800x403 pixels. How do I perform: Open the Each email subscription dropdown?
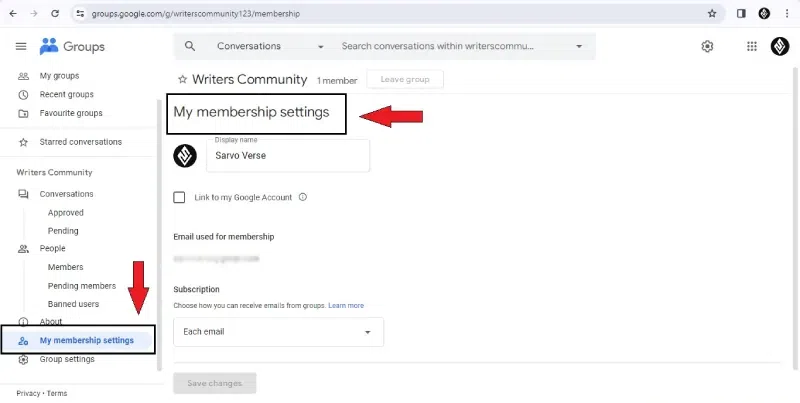[279, 332]
